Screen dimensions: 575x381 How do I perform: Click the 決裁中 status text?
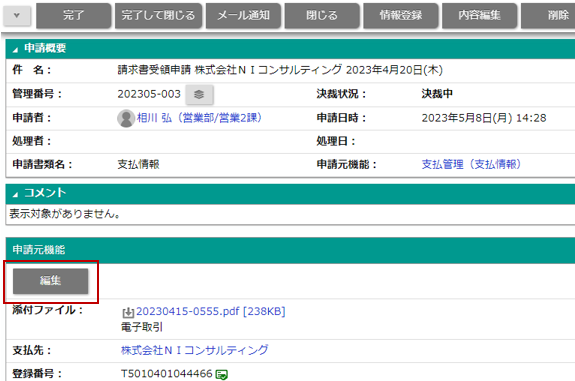click(437, 94)
